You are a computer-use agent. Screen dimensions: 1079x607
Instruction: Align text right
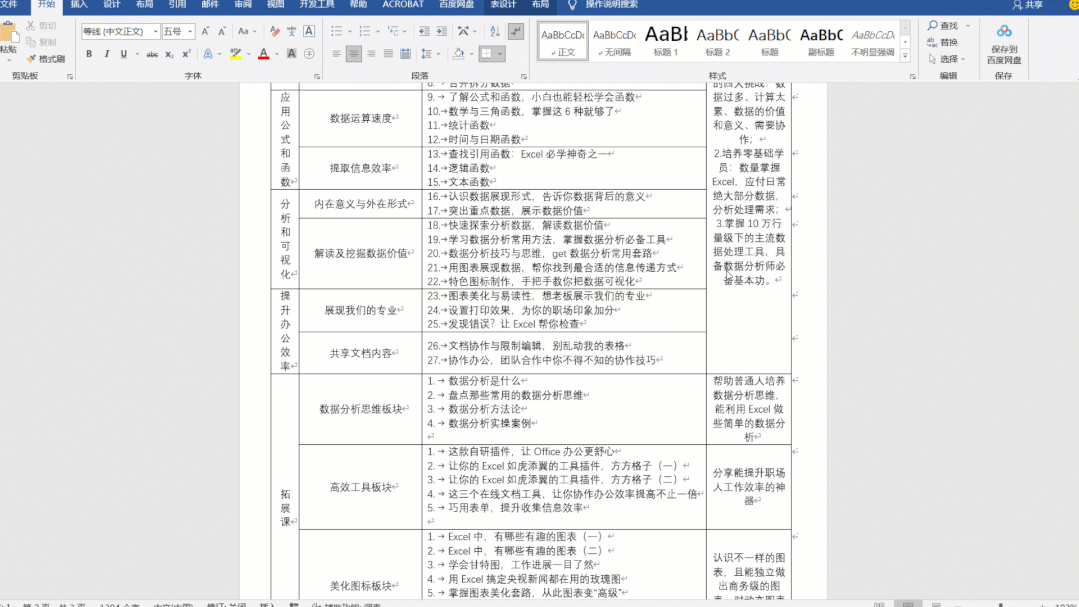click(x=371, y=54)
